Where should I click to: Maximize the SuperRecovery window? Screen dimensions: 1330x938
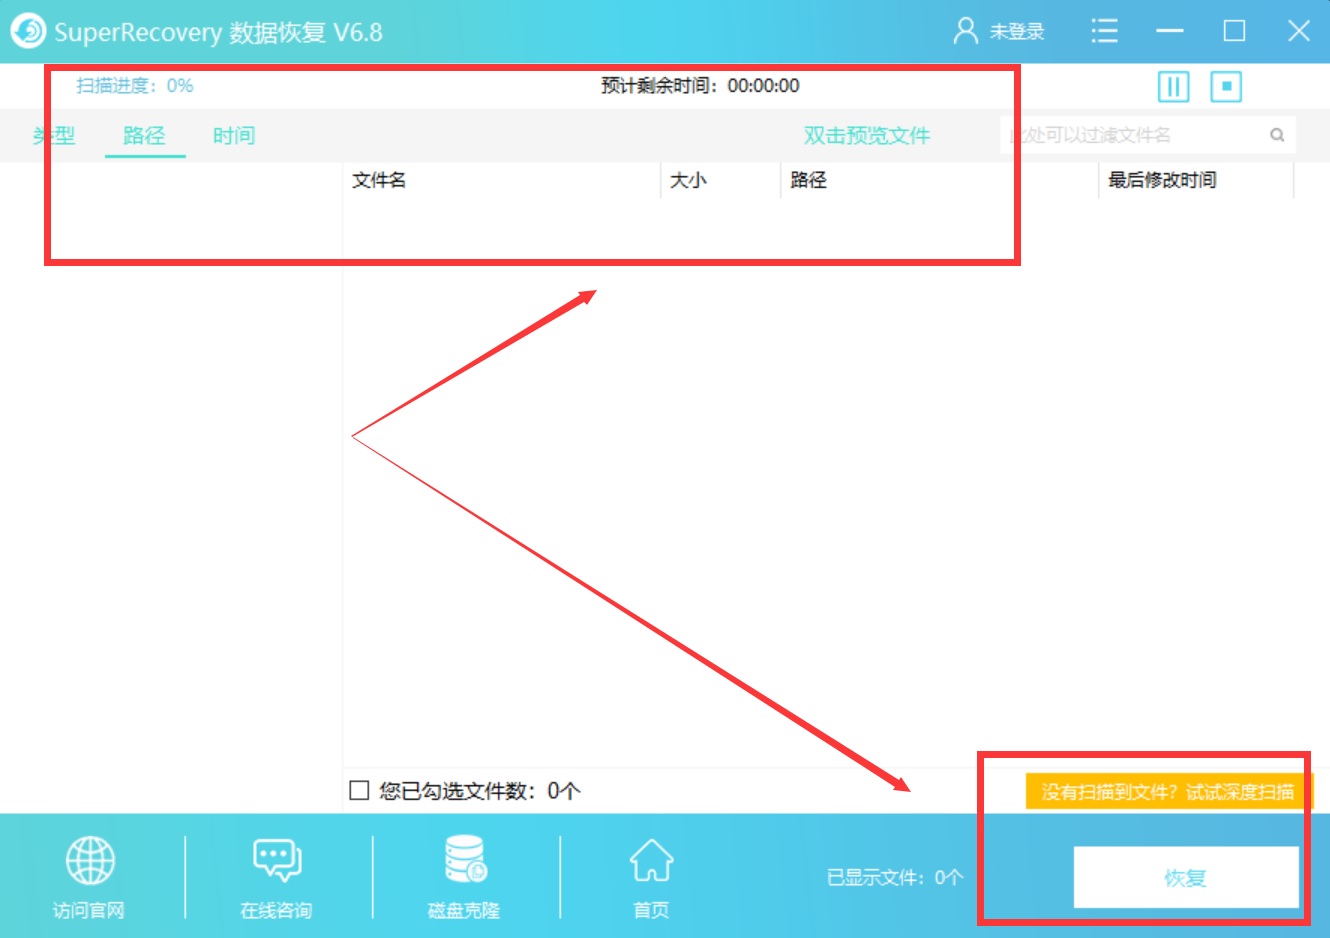[x=1234, y=31]
